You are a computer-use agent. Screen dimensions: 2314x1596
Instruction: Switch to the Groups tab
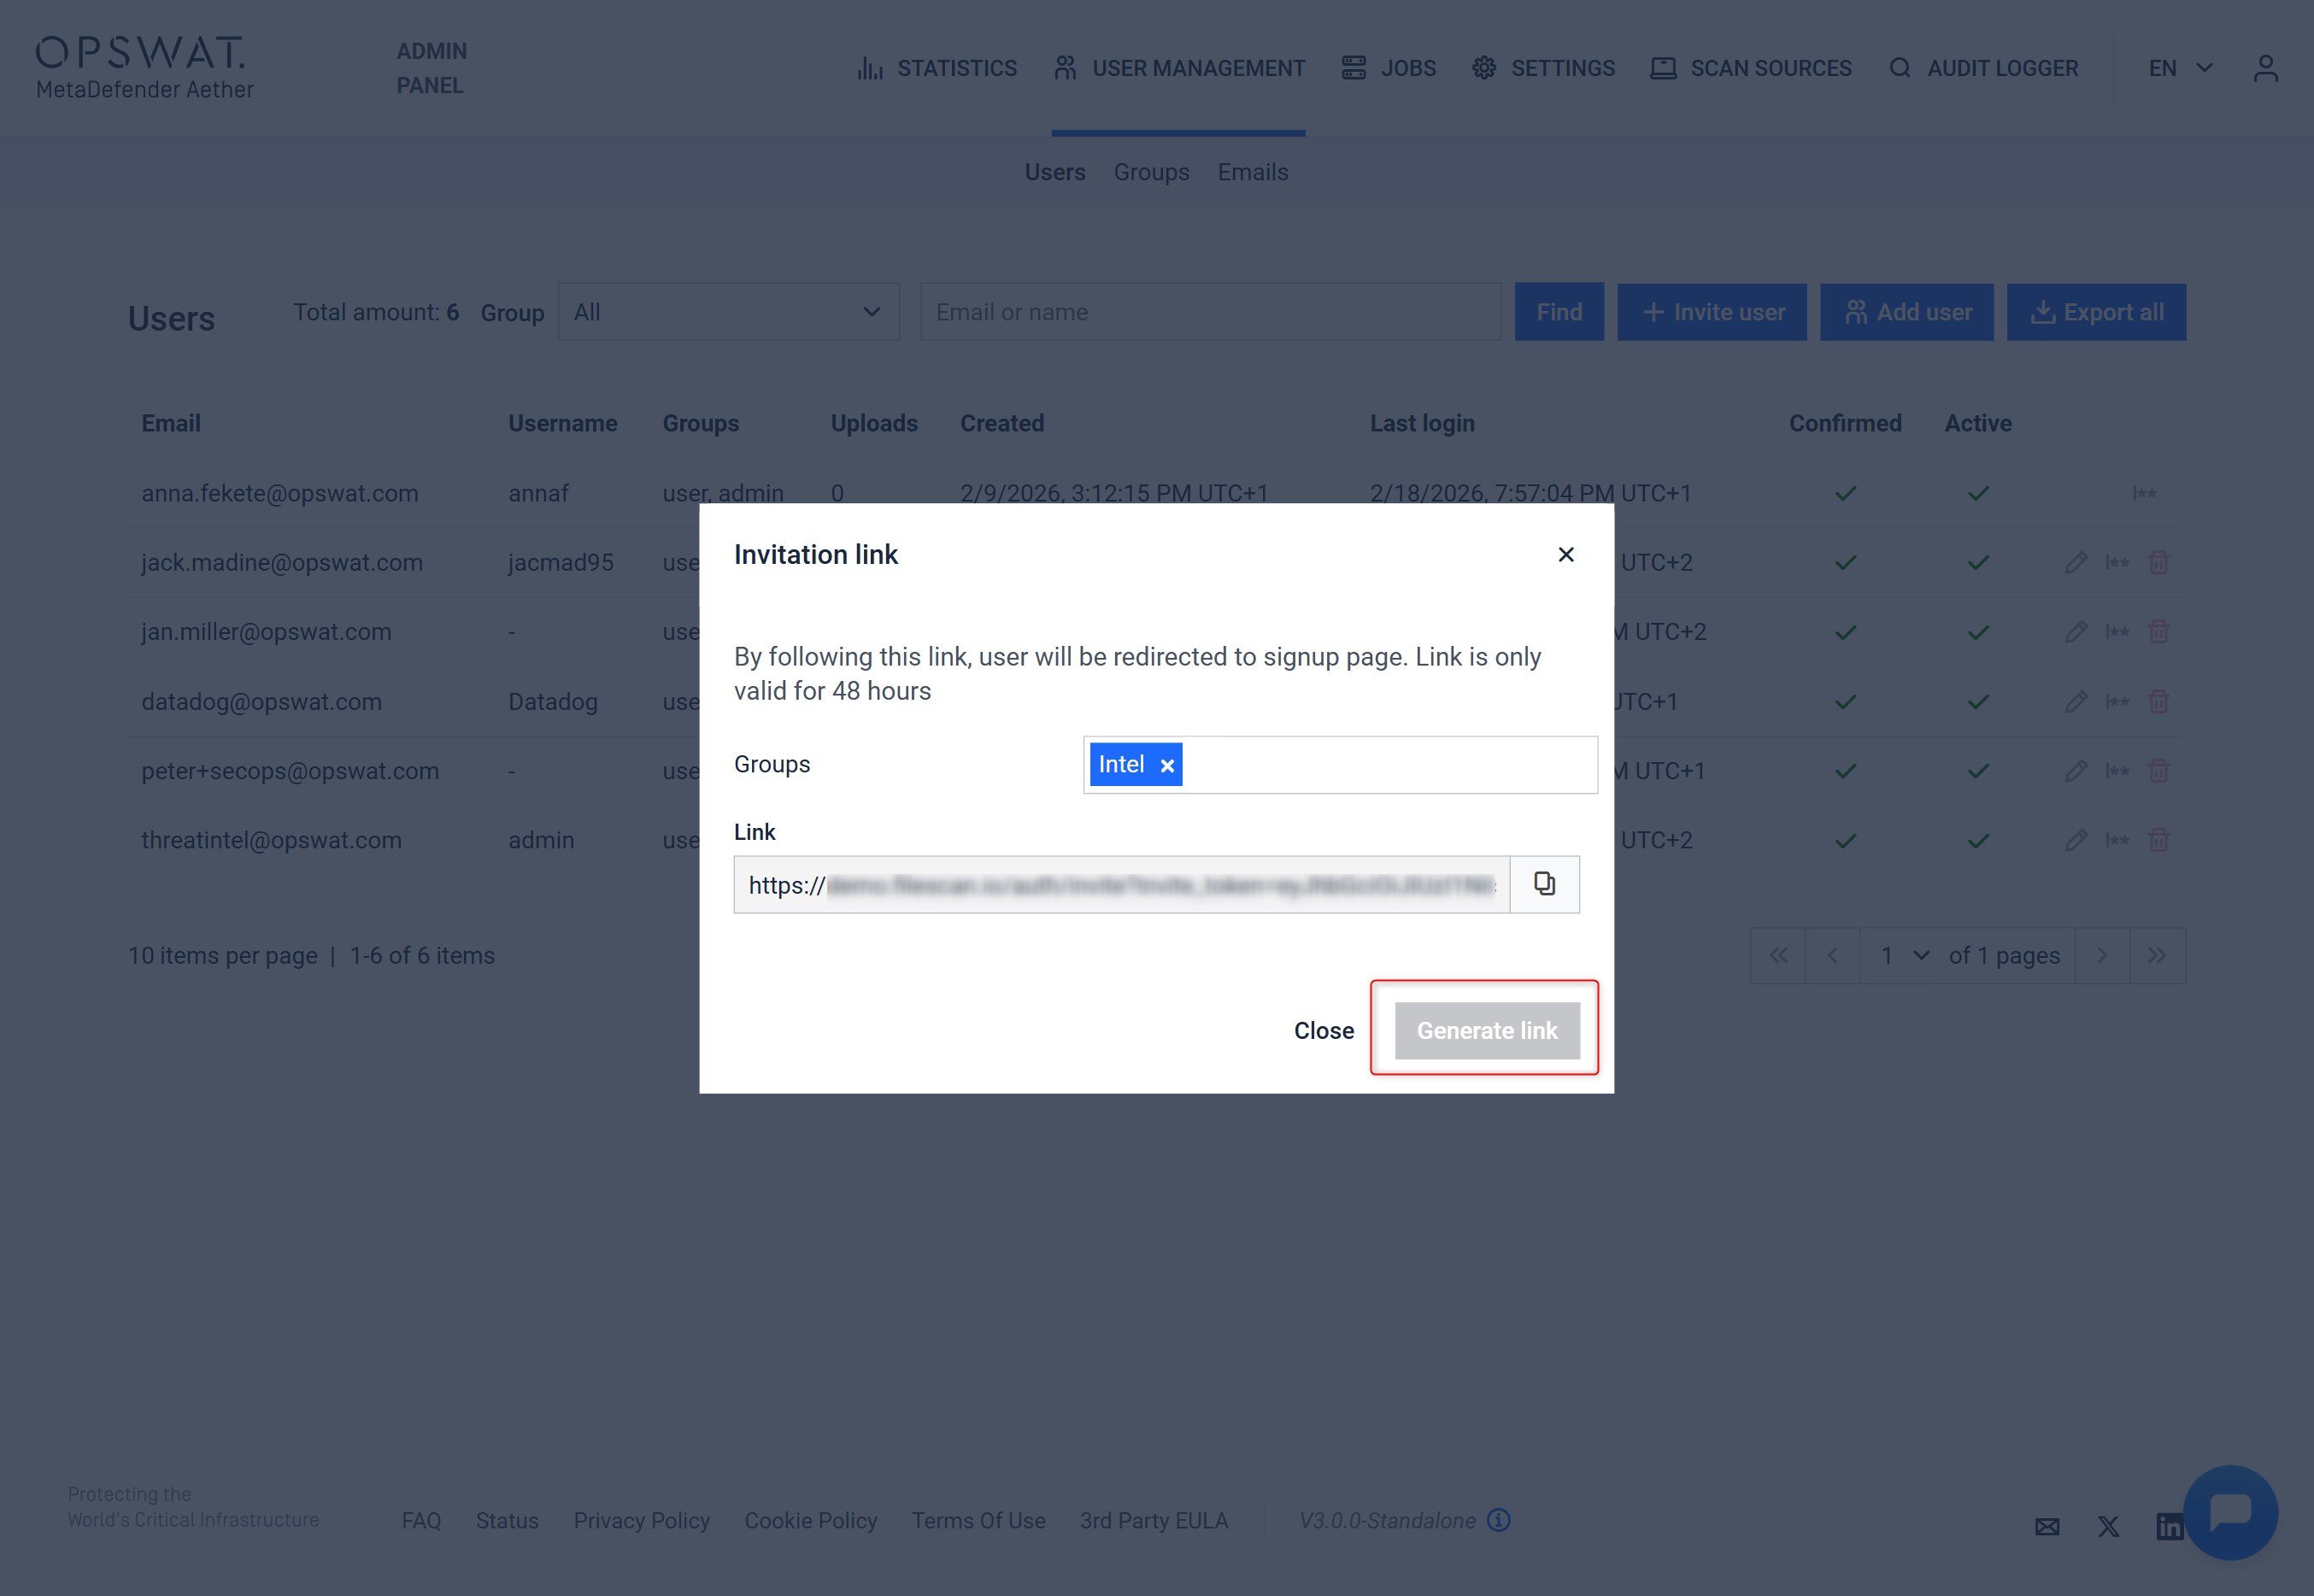tap(1151, 172)
